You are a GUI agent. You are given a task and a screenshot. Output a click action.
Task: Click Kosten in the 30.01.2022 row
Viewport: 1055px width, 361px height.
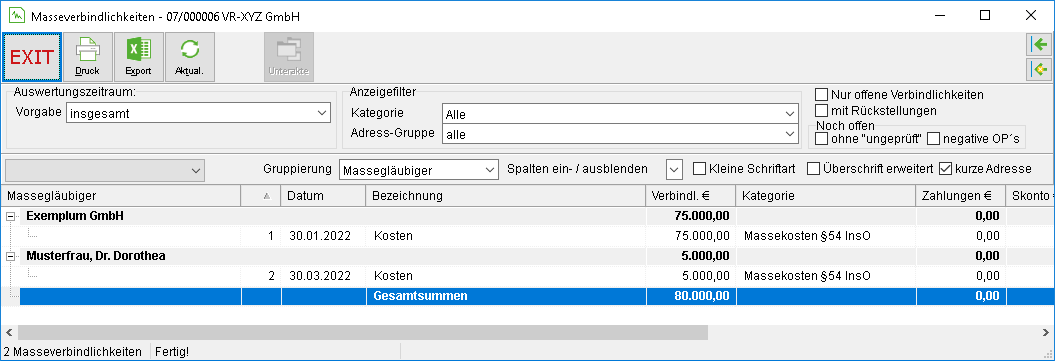(393, 236)
